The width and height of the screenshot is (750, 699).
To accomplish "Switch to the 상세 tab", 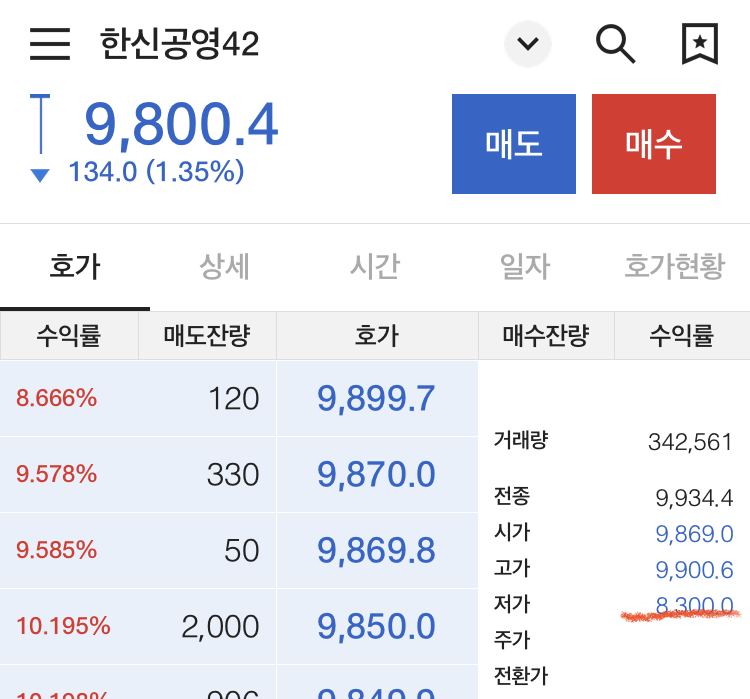I will tap(225, 267).
